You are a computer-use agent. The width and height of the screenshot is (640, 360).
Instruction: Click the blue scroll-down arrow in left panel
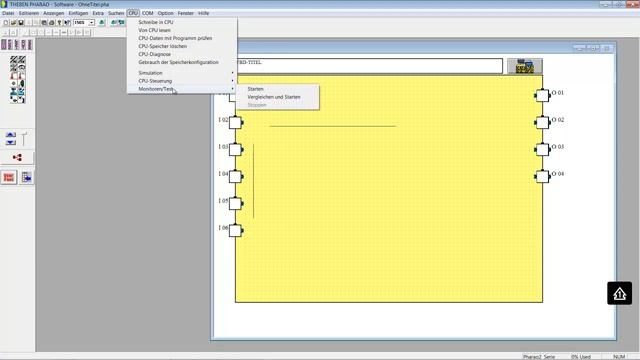(x=11, y=142)
